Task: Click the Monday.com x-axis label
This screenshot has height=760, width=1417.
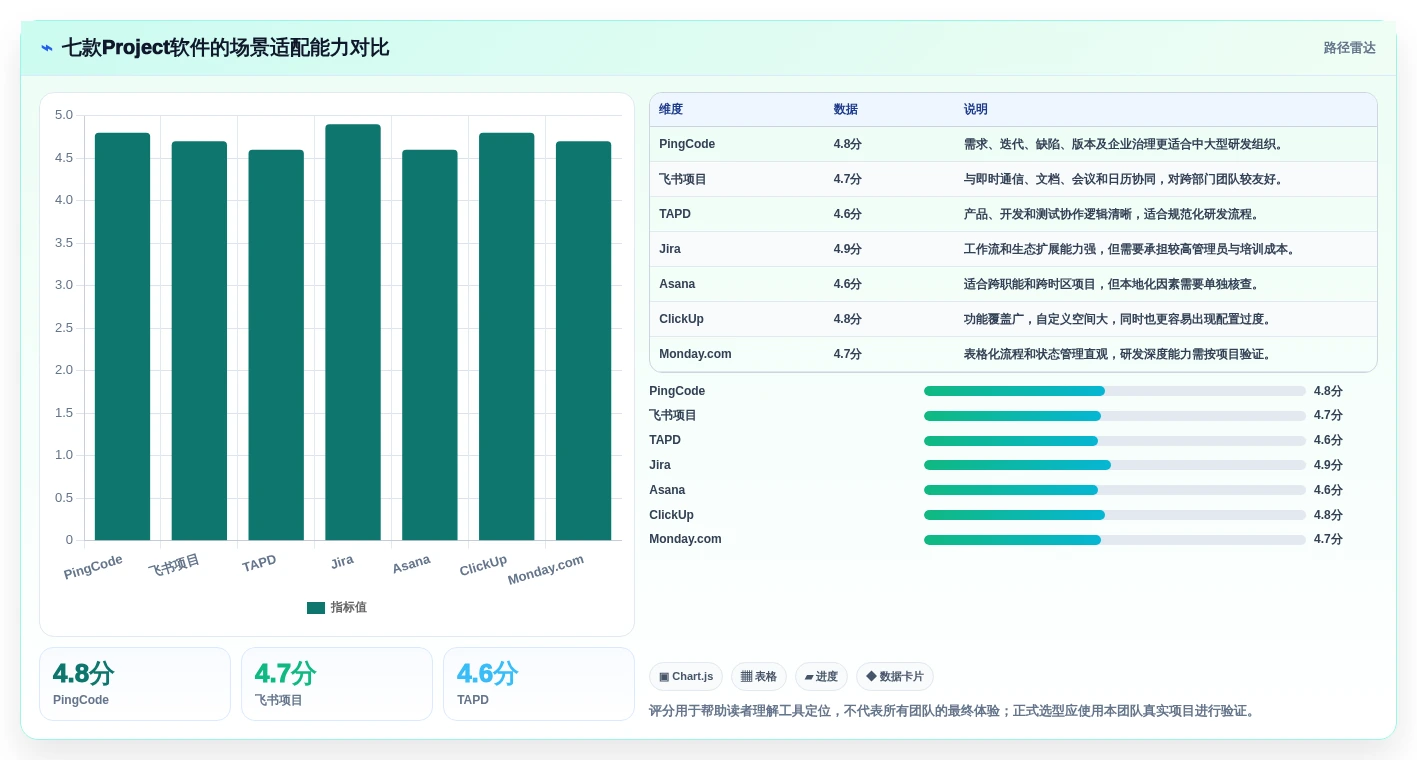Action: (x=546, y=570)
